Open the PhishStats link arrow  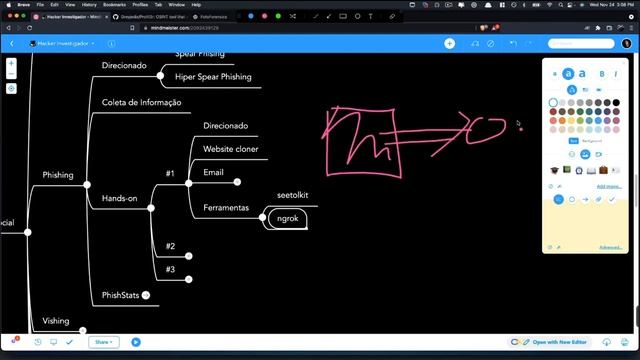click(146, 295)
